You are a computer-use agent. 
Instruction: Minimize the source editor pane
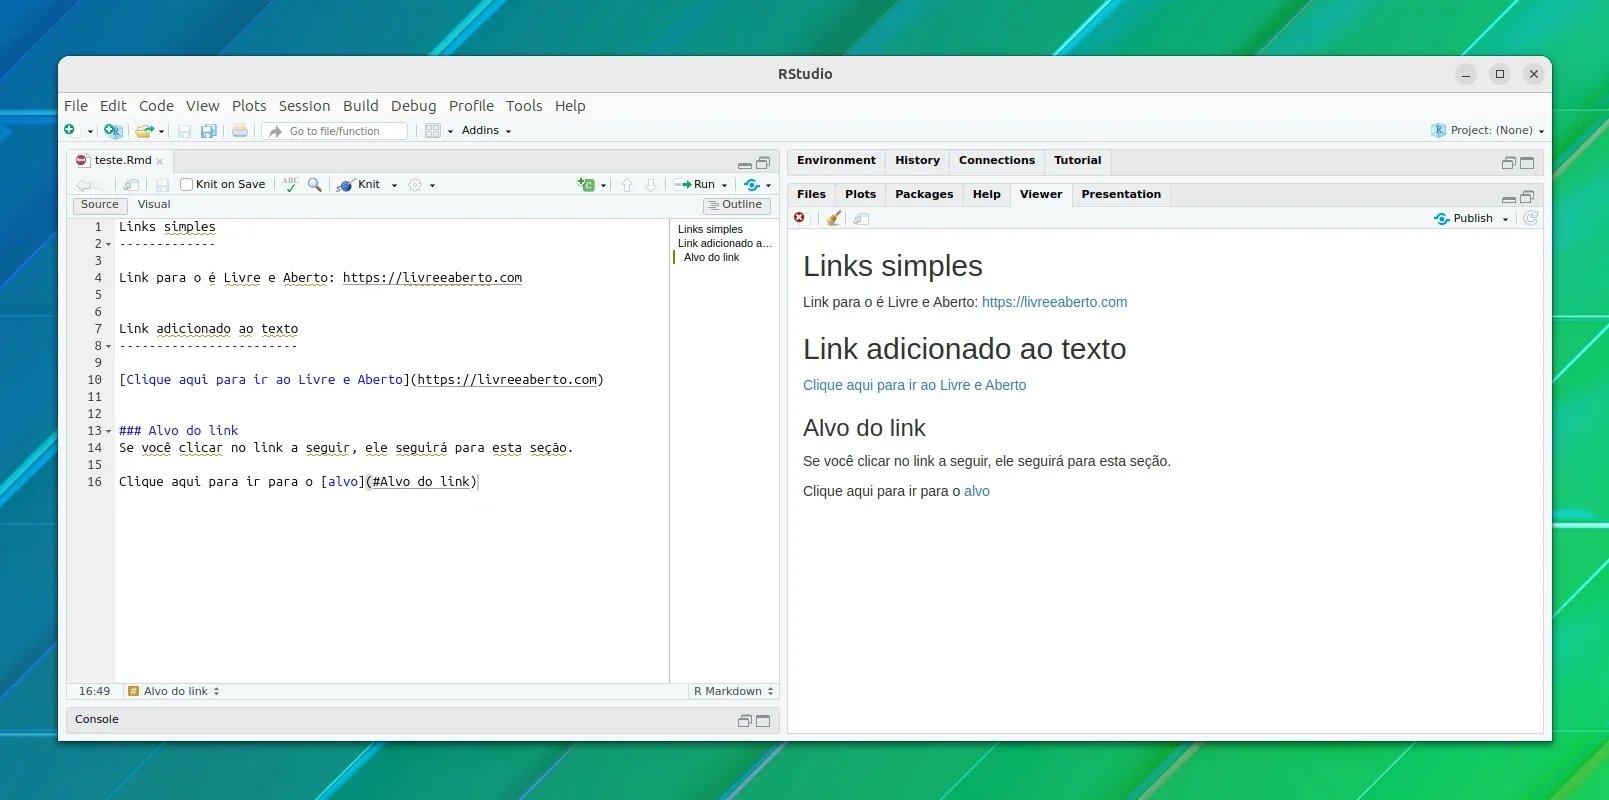(744, 164)
